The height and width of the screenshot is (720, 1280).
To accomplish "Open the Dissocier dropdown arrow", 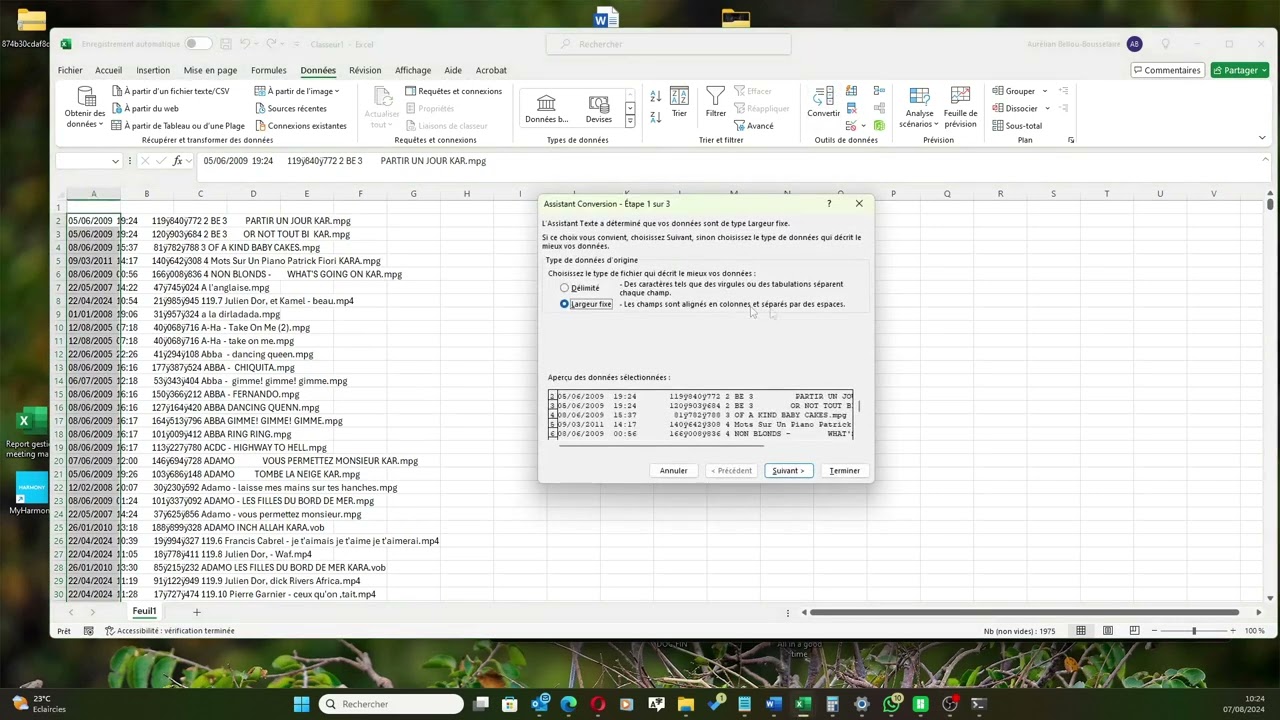I will (1047, 108).
